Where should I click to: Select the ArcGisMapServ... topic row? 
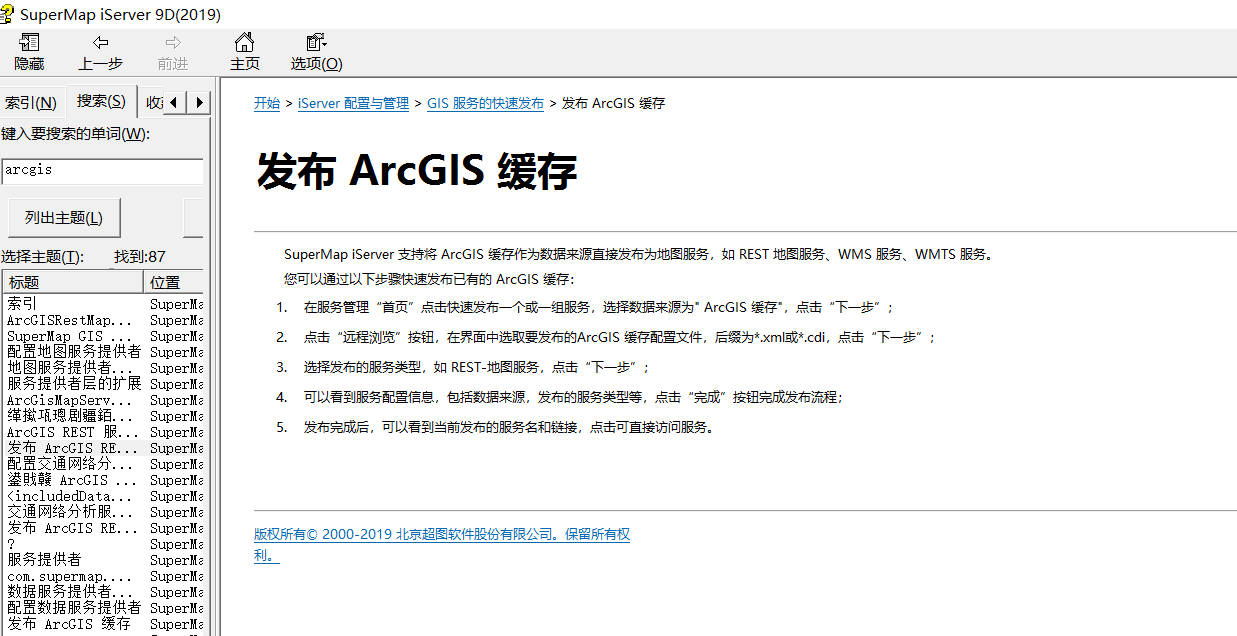point(104,400)
